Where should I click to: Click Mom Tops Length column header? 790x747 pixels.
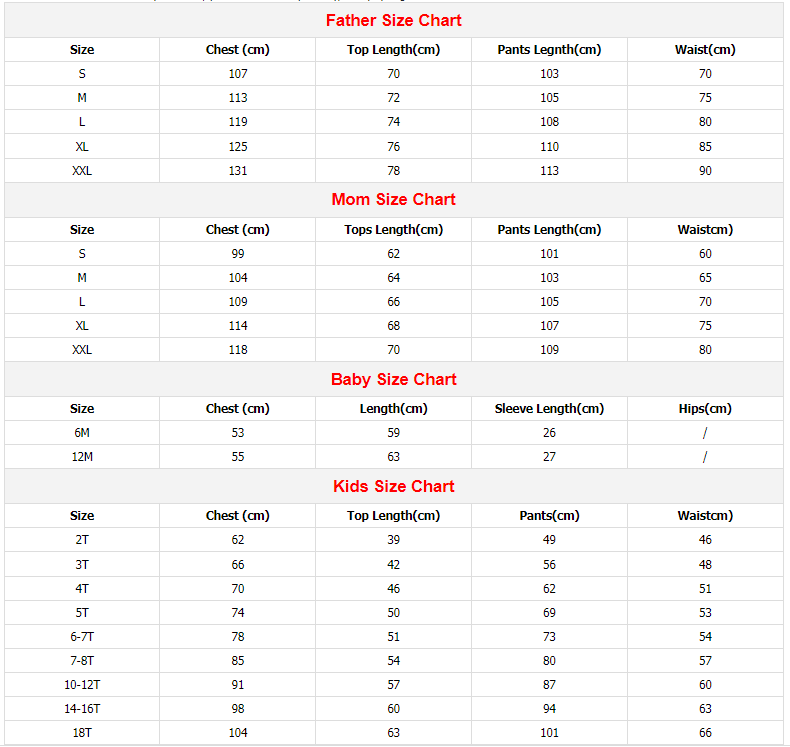(x=394, y=229)
